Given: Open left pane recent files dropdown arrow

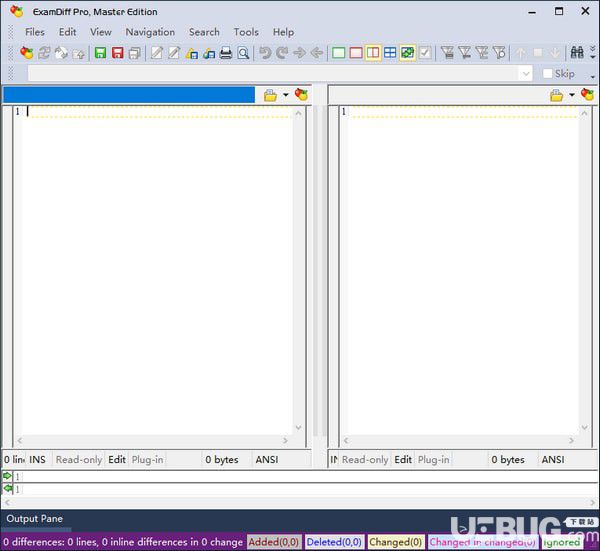Looking at the screenshot, I should point(285,95).
